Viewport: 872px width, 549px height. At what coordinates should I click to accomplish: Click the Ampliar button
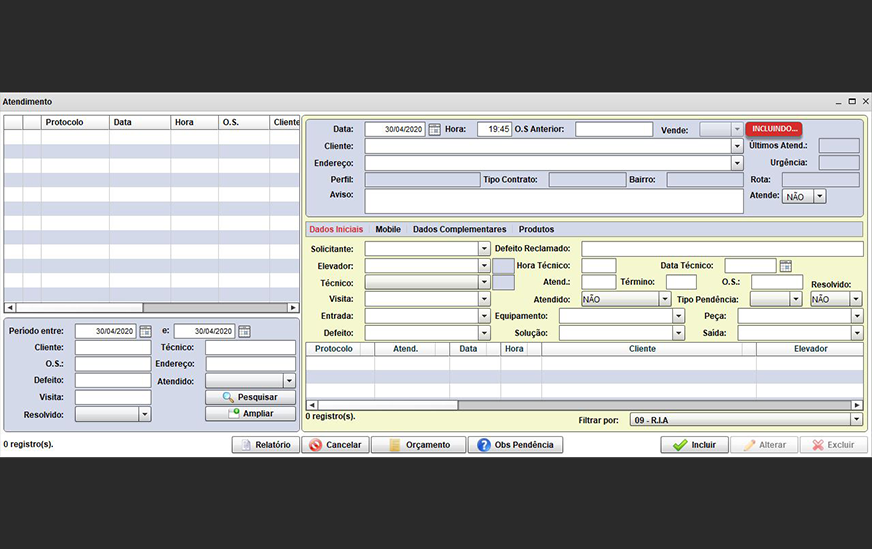point(250,414)
